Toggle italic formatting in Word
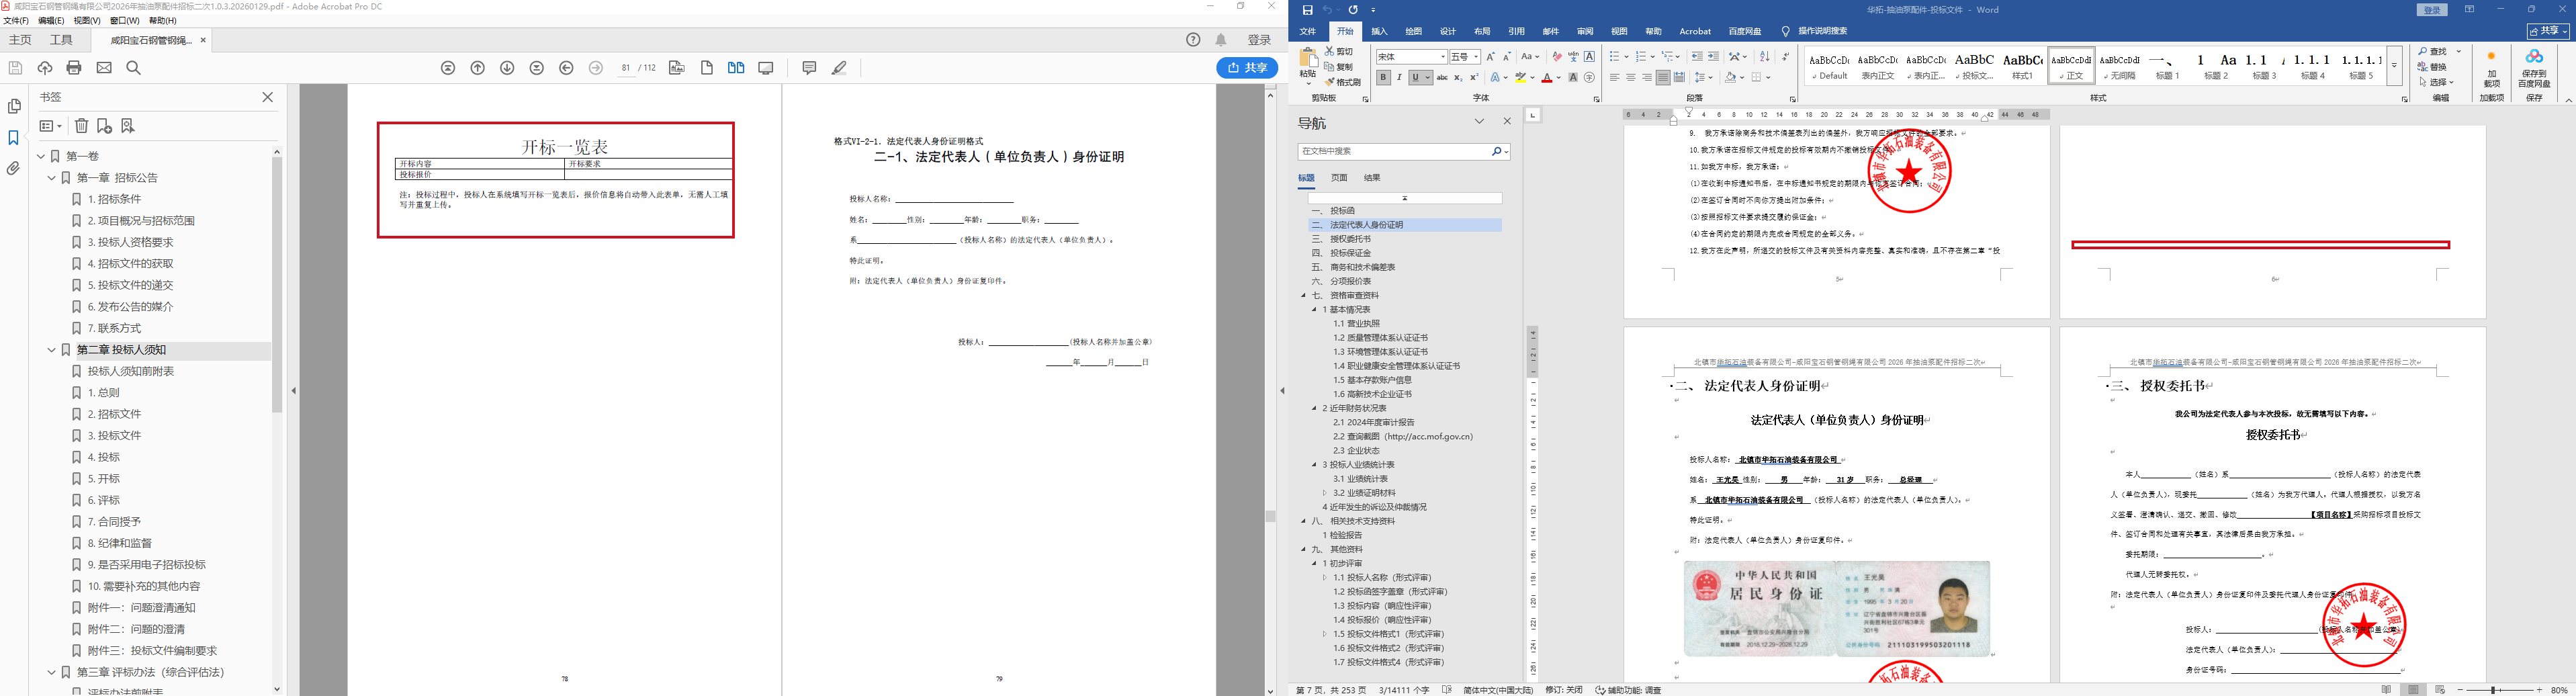The height and width of the screenshot is (696, 2576). click(x=1400, y=77)
